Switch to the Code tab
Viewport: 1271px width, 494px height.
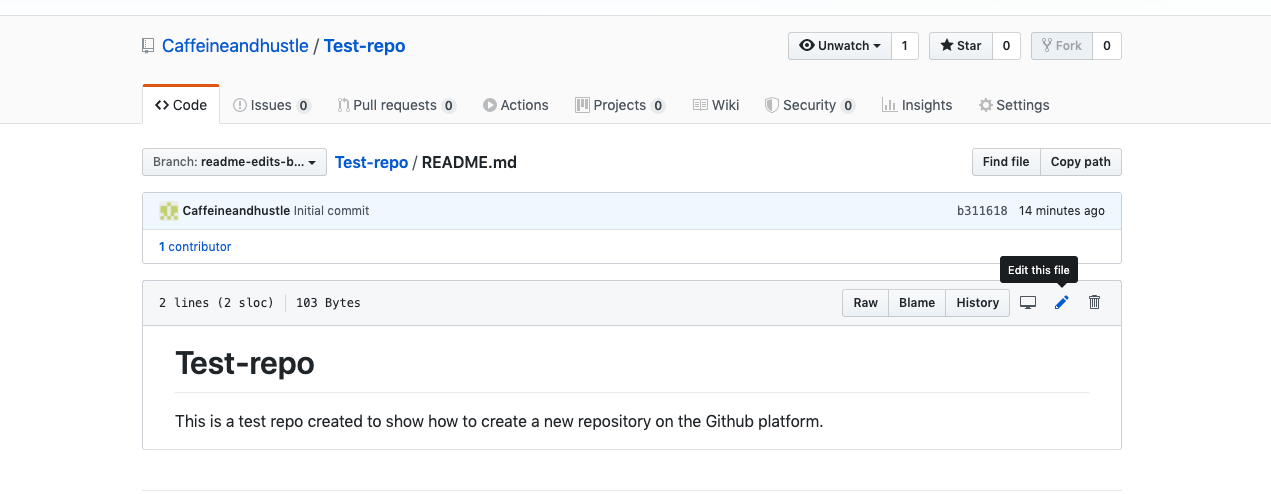click(181, 105)
